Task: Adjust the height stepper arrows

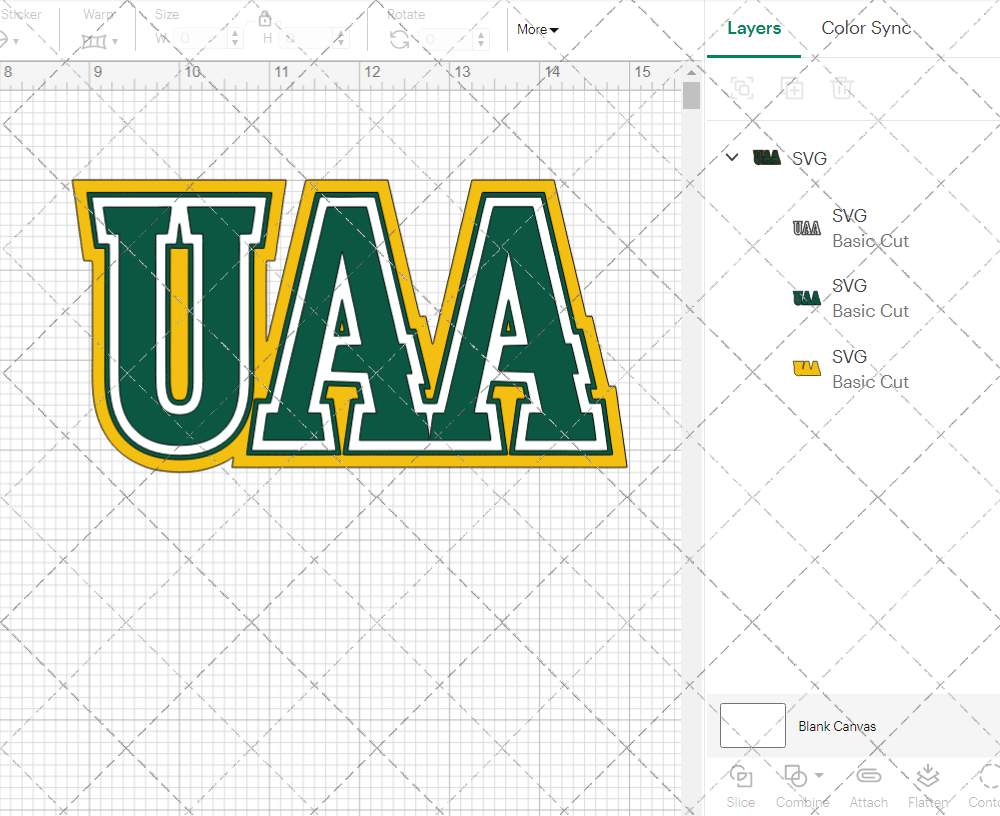Action: tap(341, 39)
